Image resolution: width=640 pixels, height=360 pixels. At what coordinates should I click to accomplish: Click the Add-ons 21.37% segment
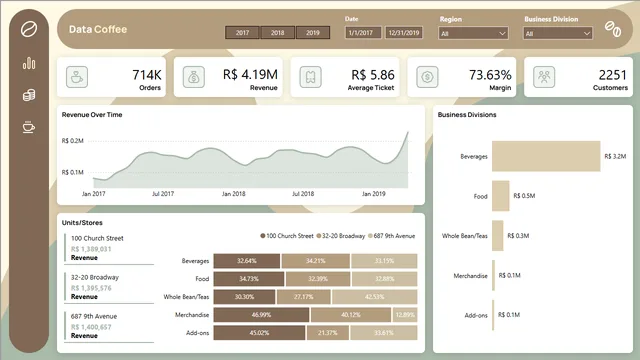coord(328,333)
